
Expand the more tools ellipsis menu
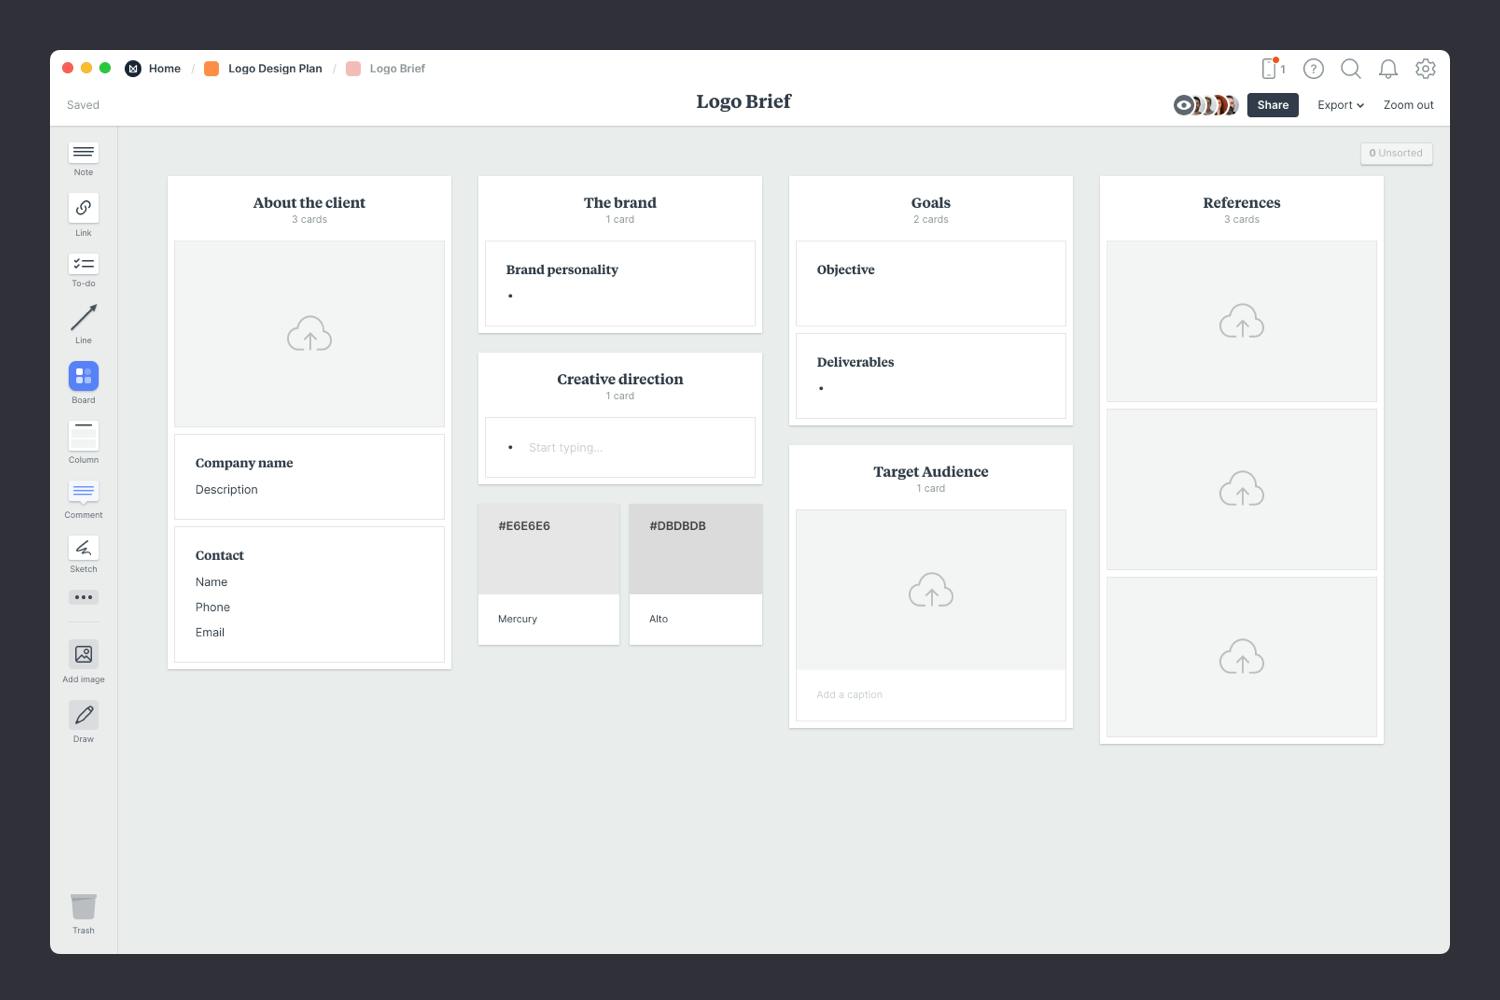point(83,597)
